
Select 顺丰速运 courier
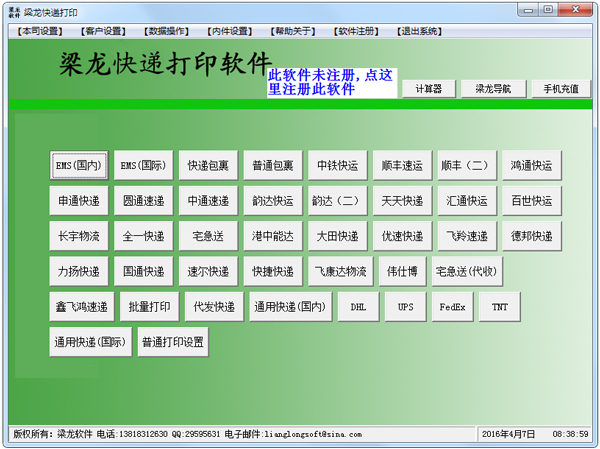point(402,165)
